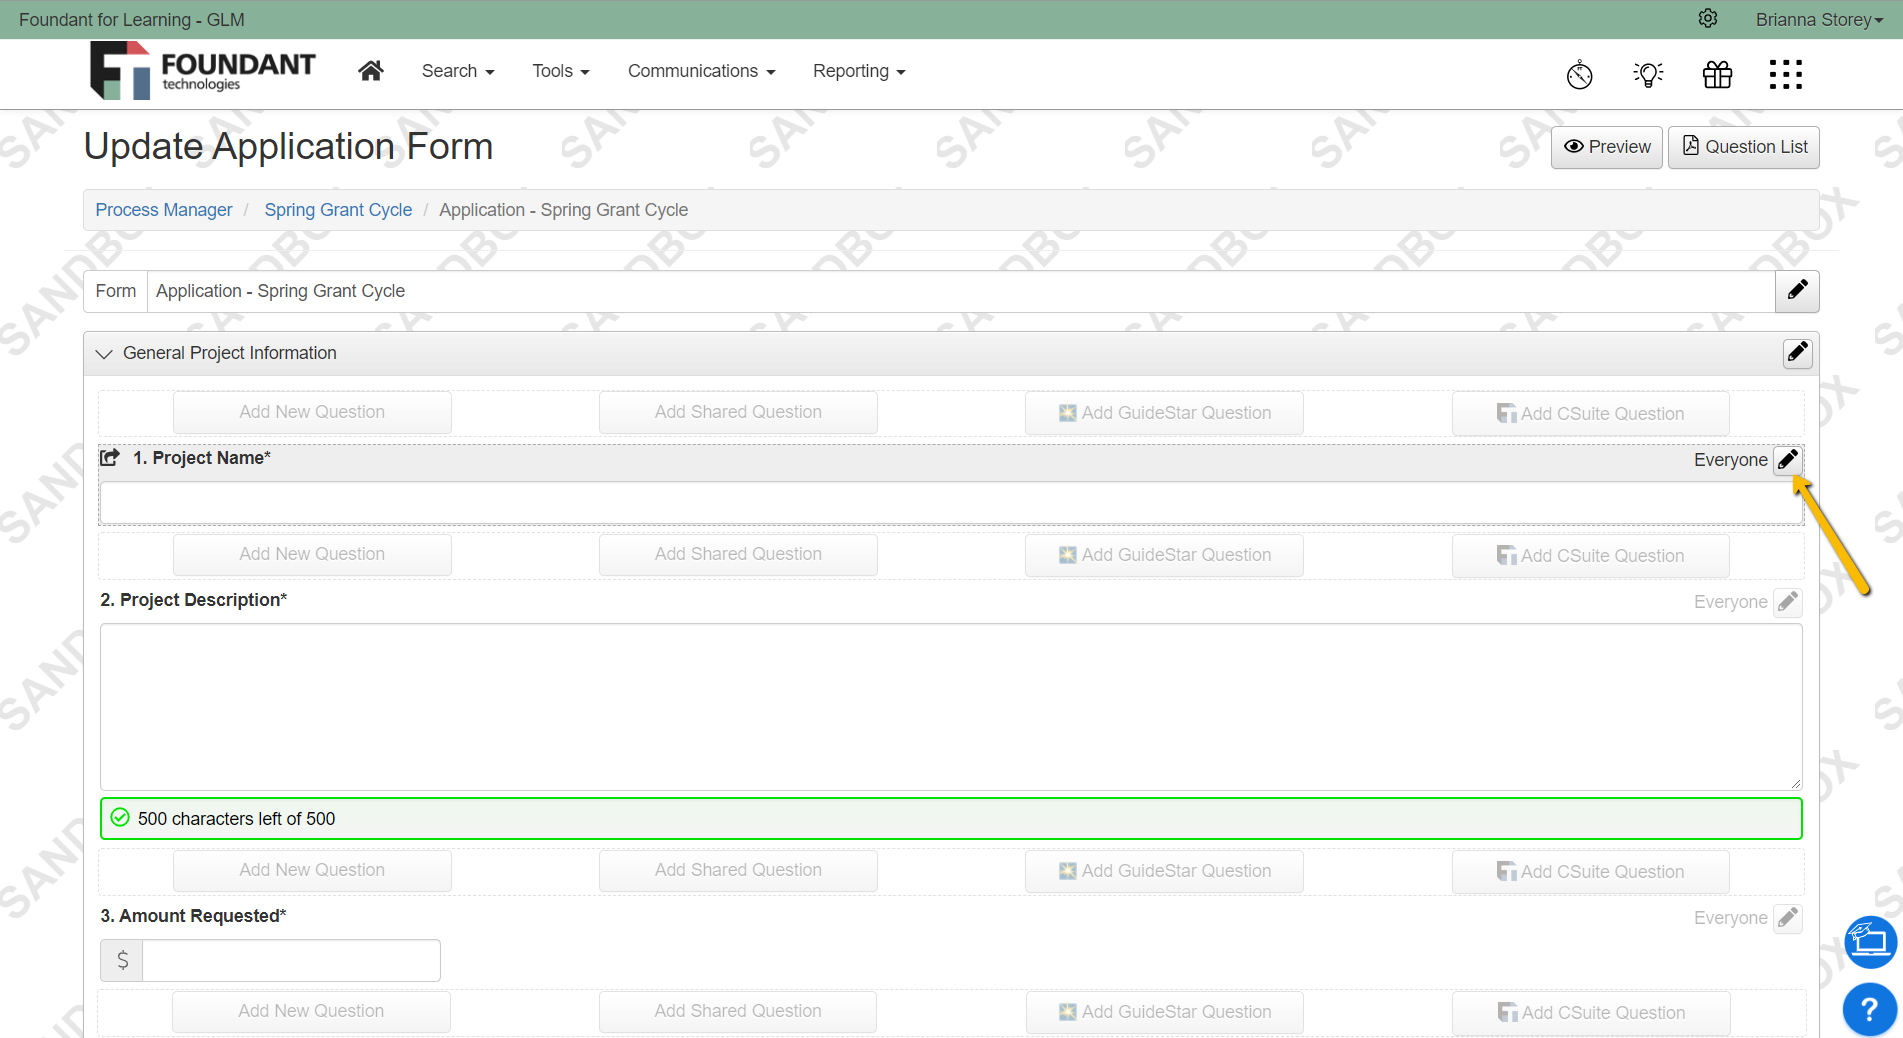Go to Process Manager breadcrumb

(164, 210)
